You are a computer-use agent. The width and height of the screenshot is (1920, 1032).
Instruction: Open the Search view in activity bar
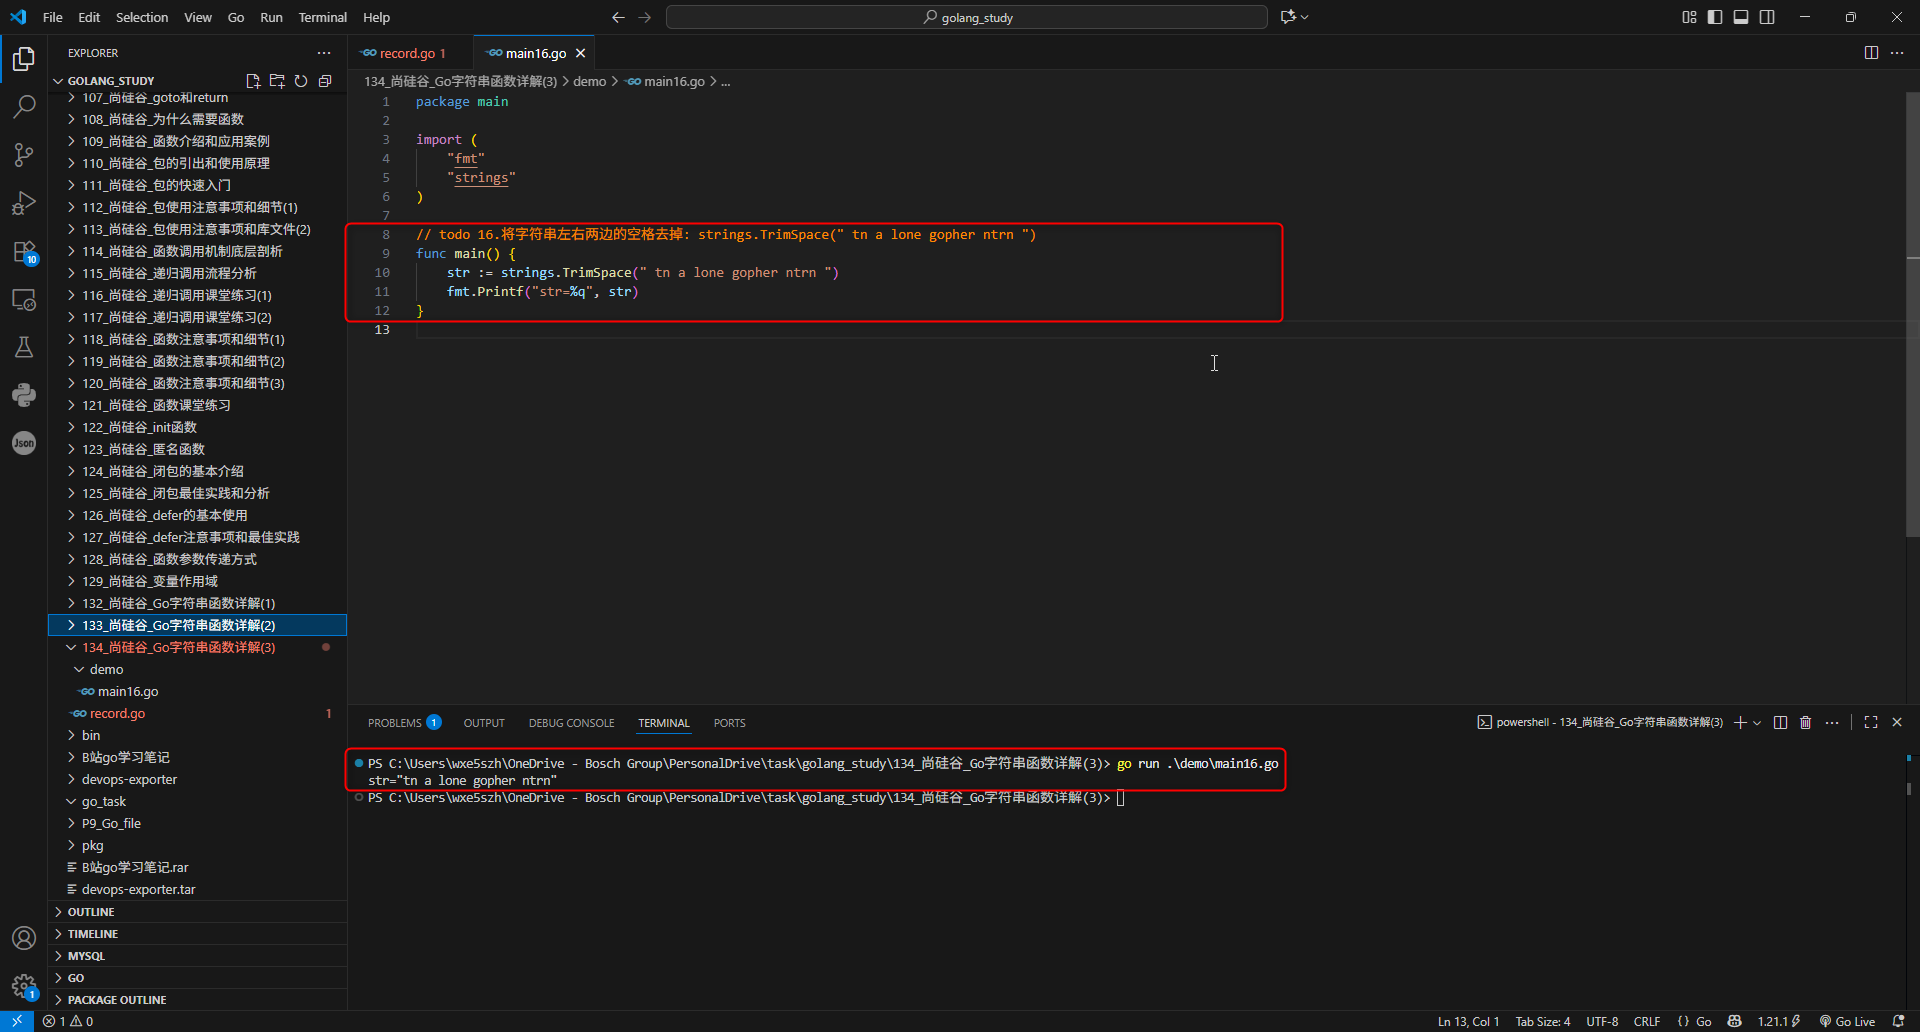pyautogui.click(x=24, y=106)
